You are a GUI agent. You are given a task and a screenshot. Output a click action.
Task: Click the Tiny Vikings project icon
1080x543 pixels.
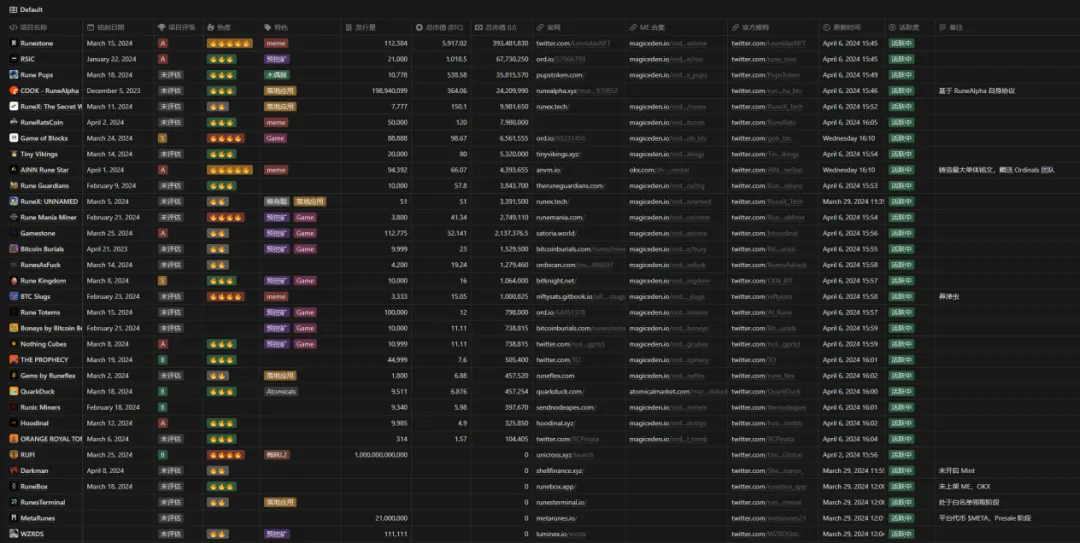click(x=14, y=154)
